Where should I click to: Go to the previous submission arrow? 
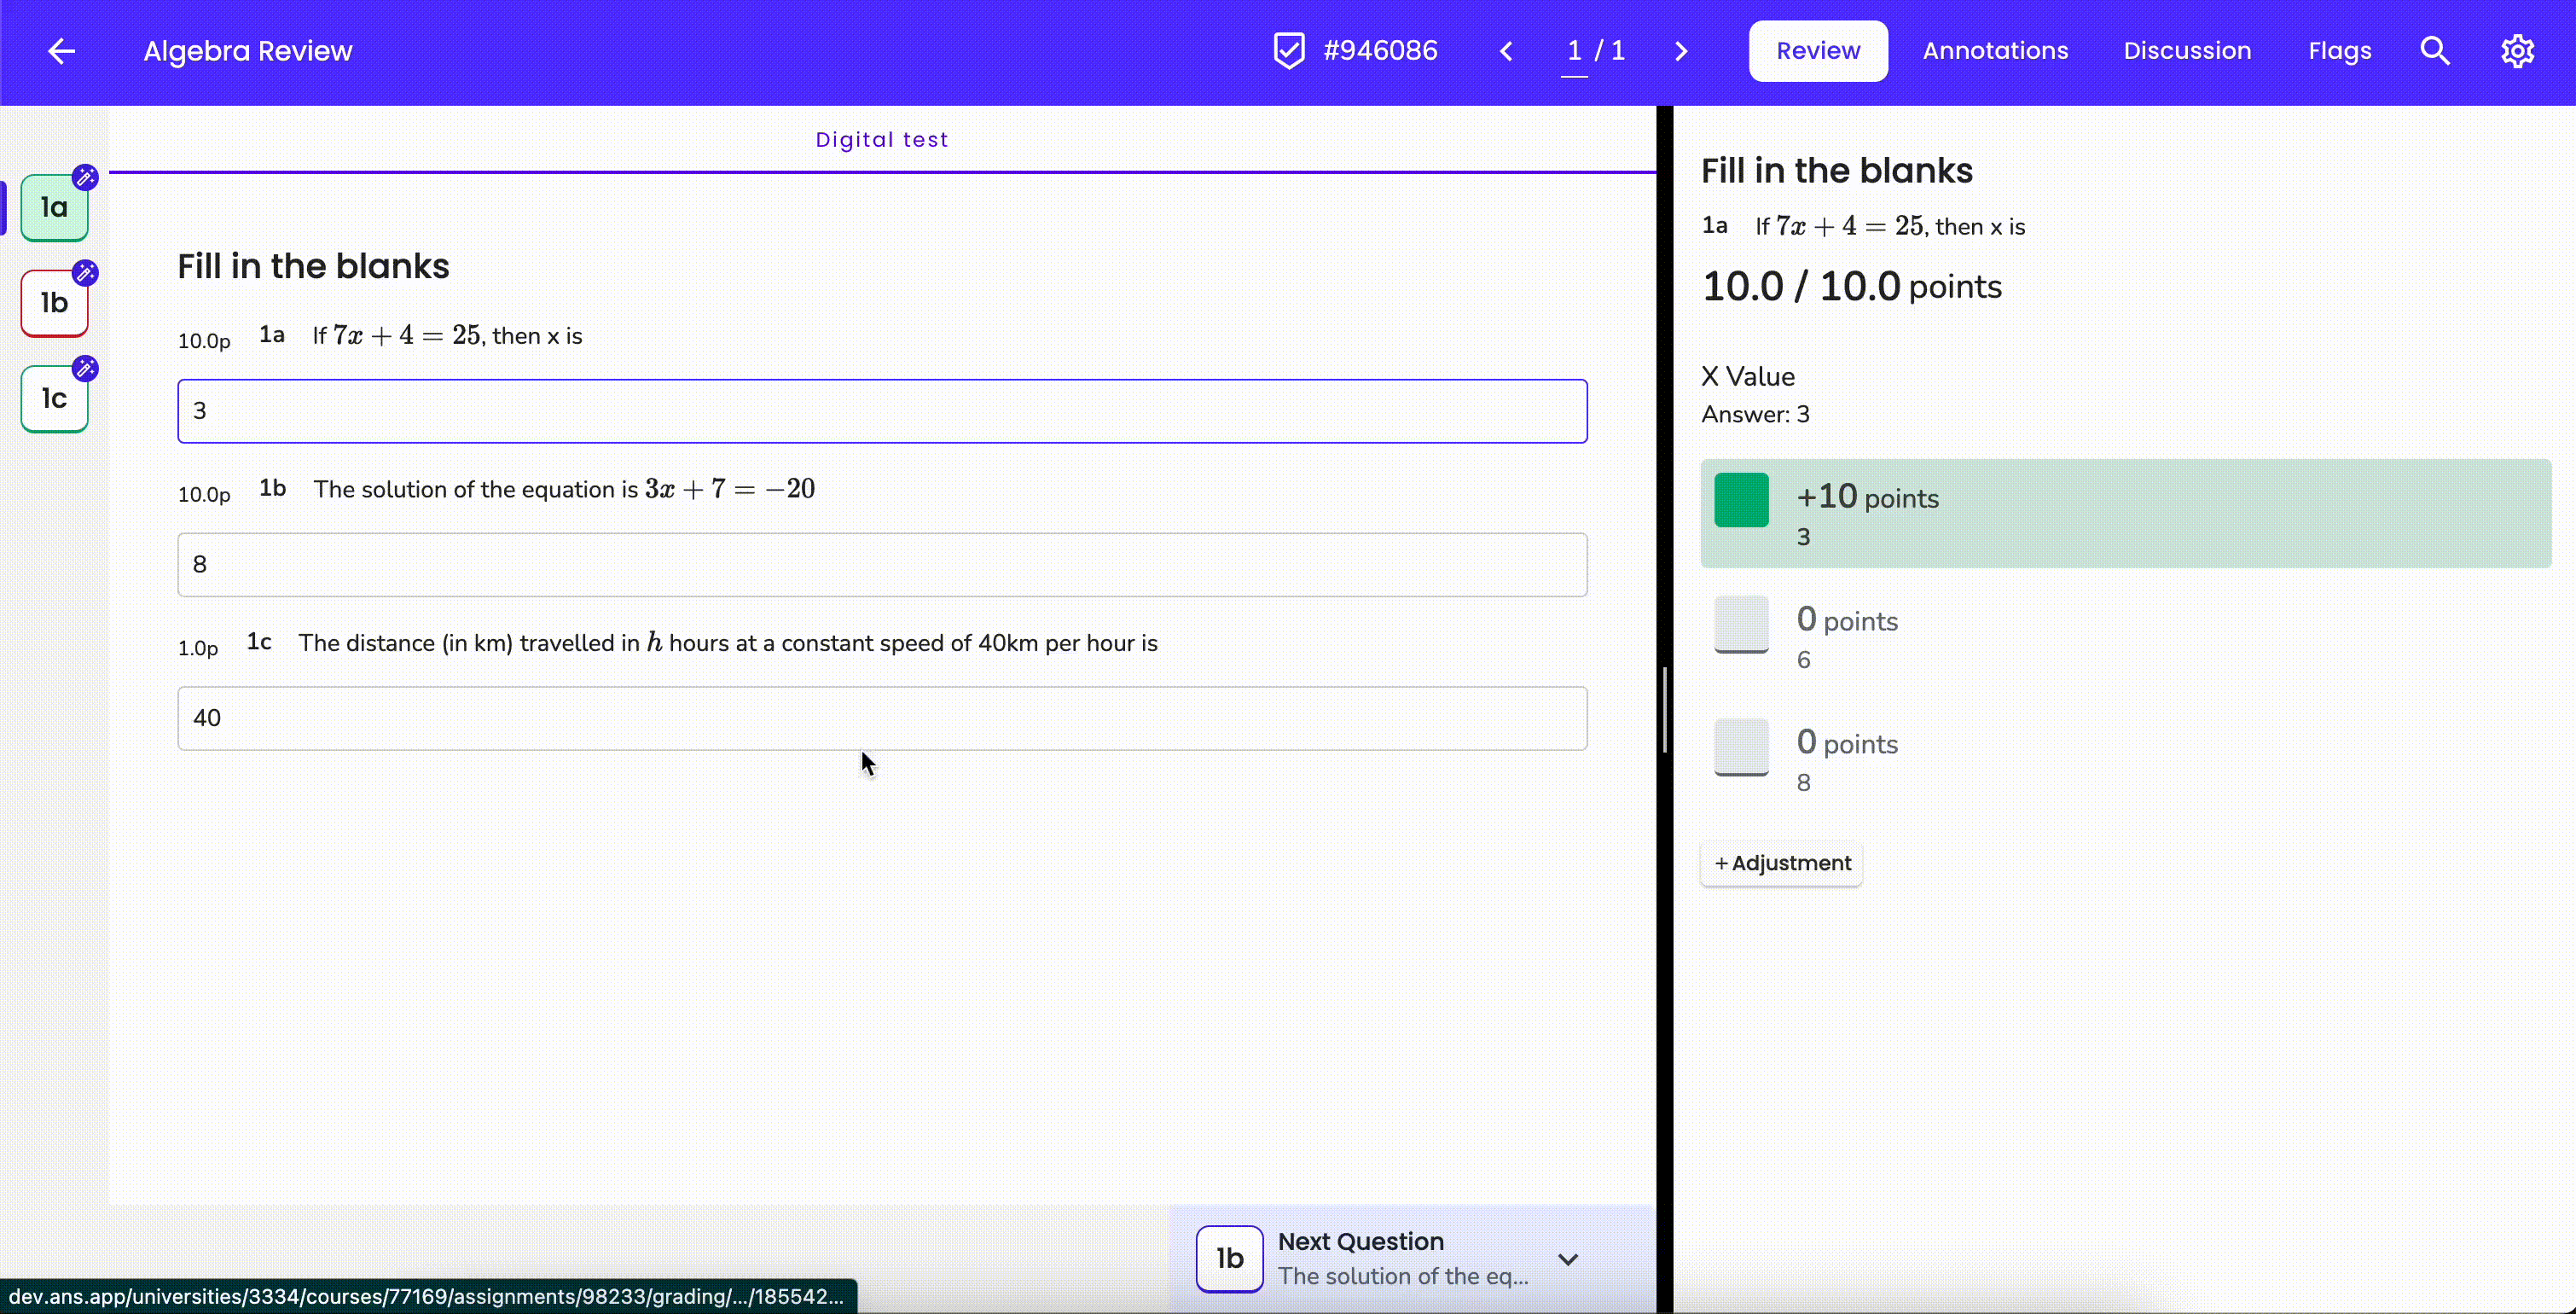(x=1506, y=51)
